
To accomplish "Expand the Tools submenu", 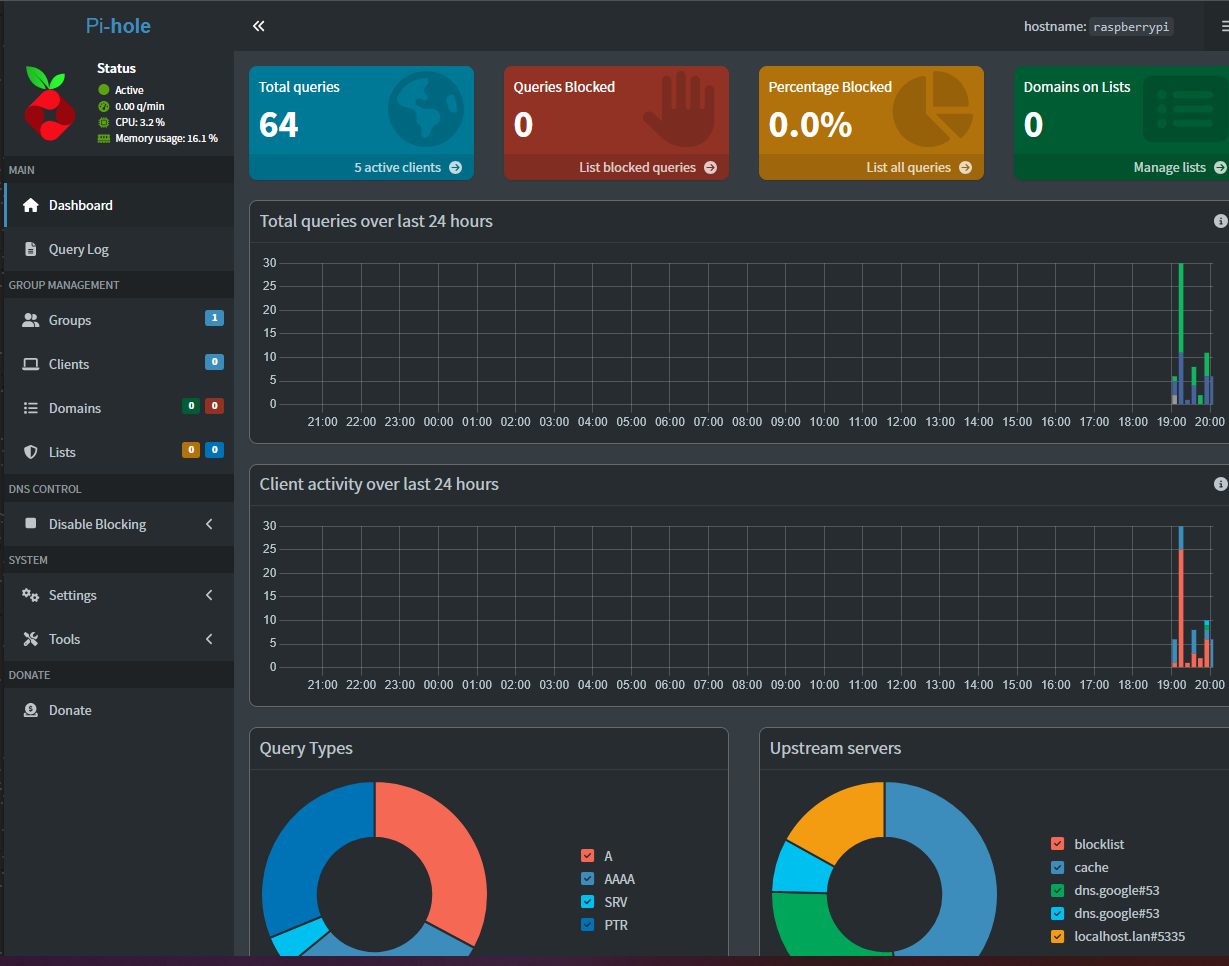I will click(64, 639).
